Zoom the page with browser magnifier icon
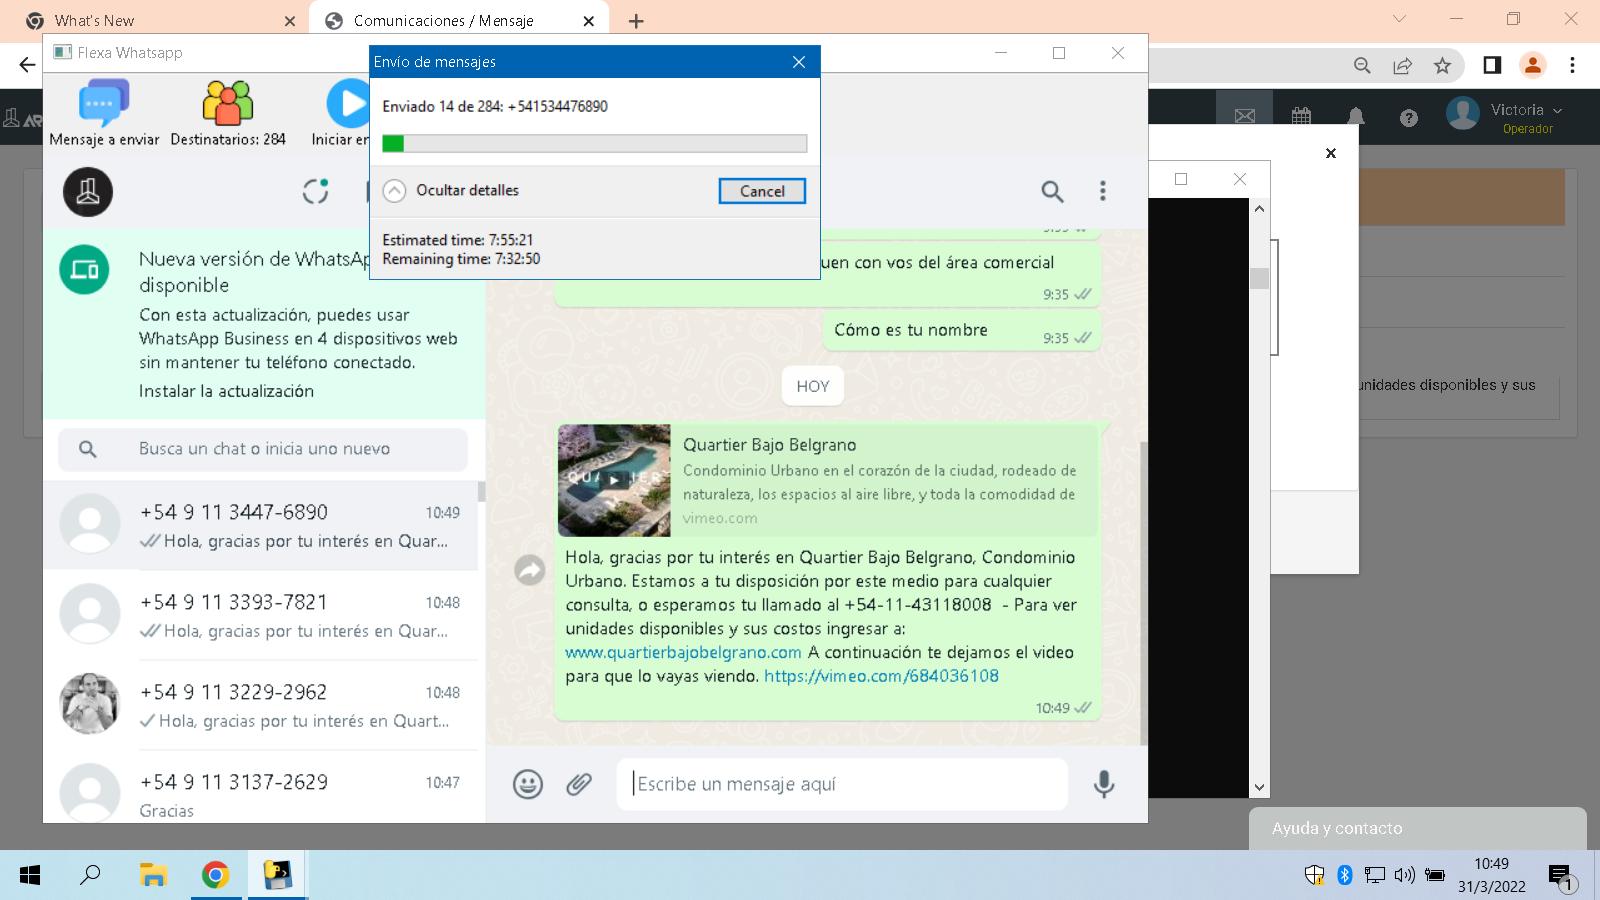The height and width of the screenshot is (900, 1600). [x=1362, y=65]
